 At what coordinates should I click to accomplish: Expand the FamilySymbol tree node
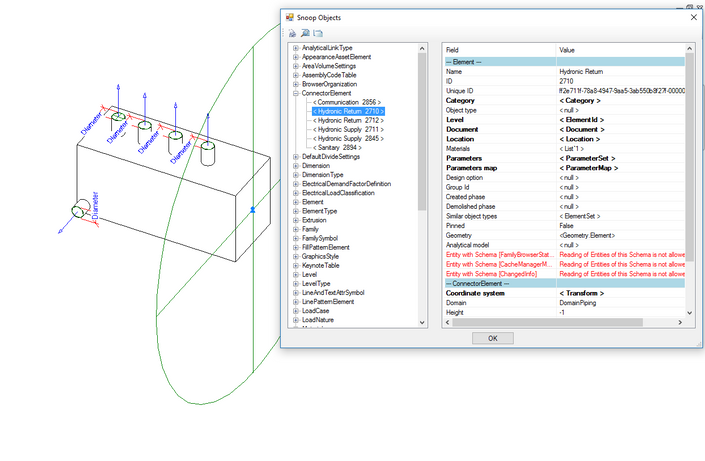tap(296, 238)
